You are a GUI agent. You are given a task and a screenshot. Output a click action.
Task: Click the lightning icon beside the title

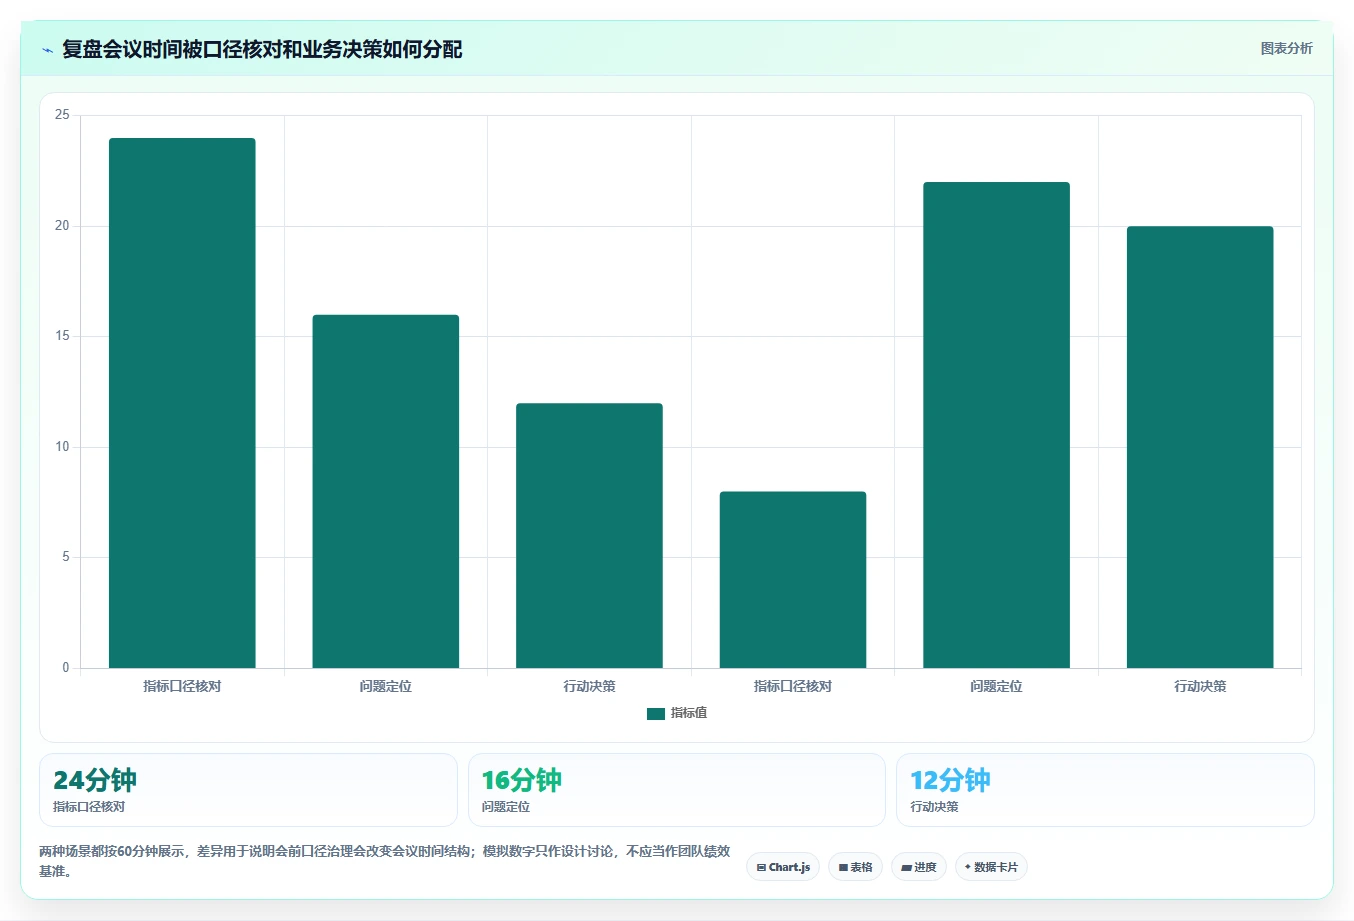pos(47,50)
